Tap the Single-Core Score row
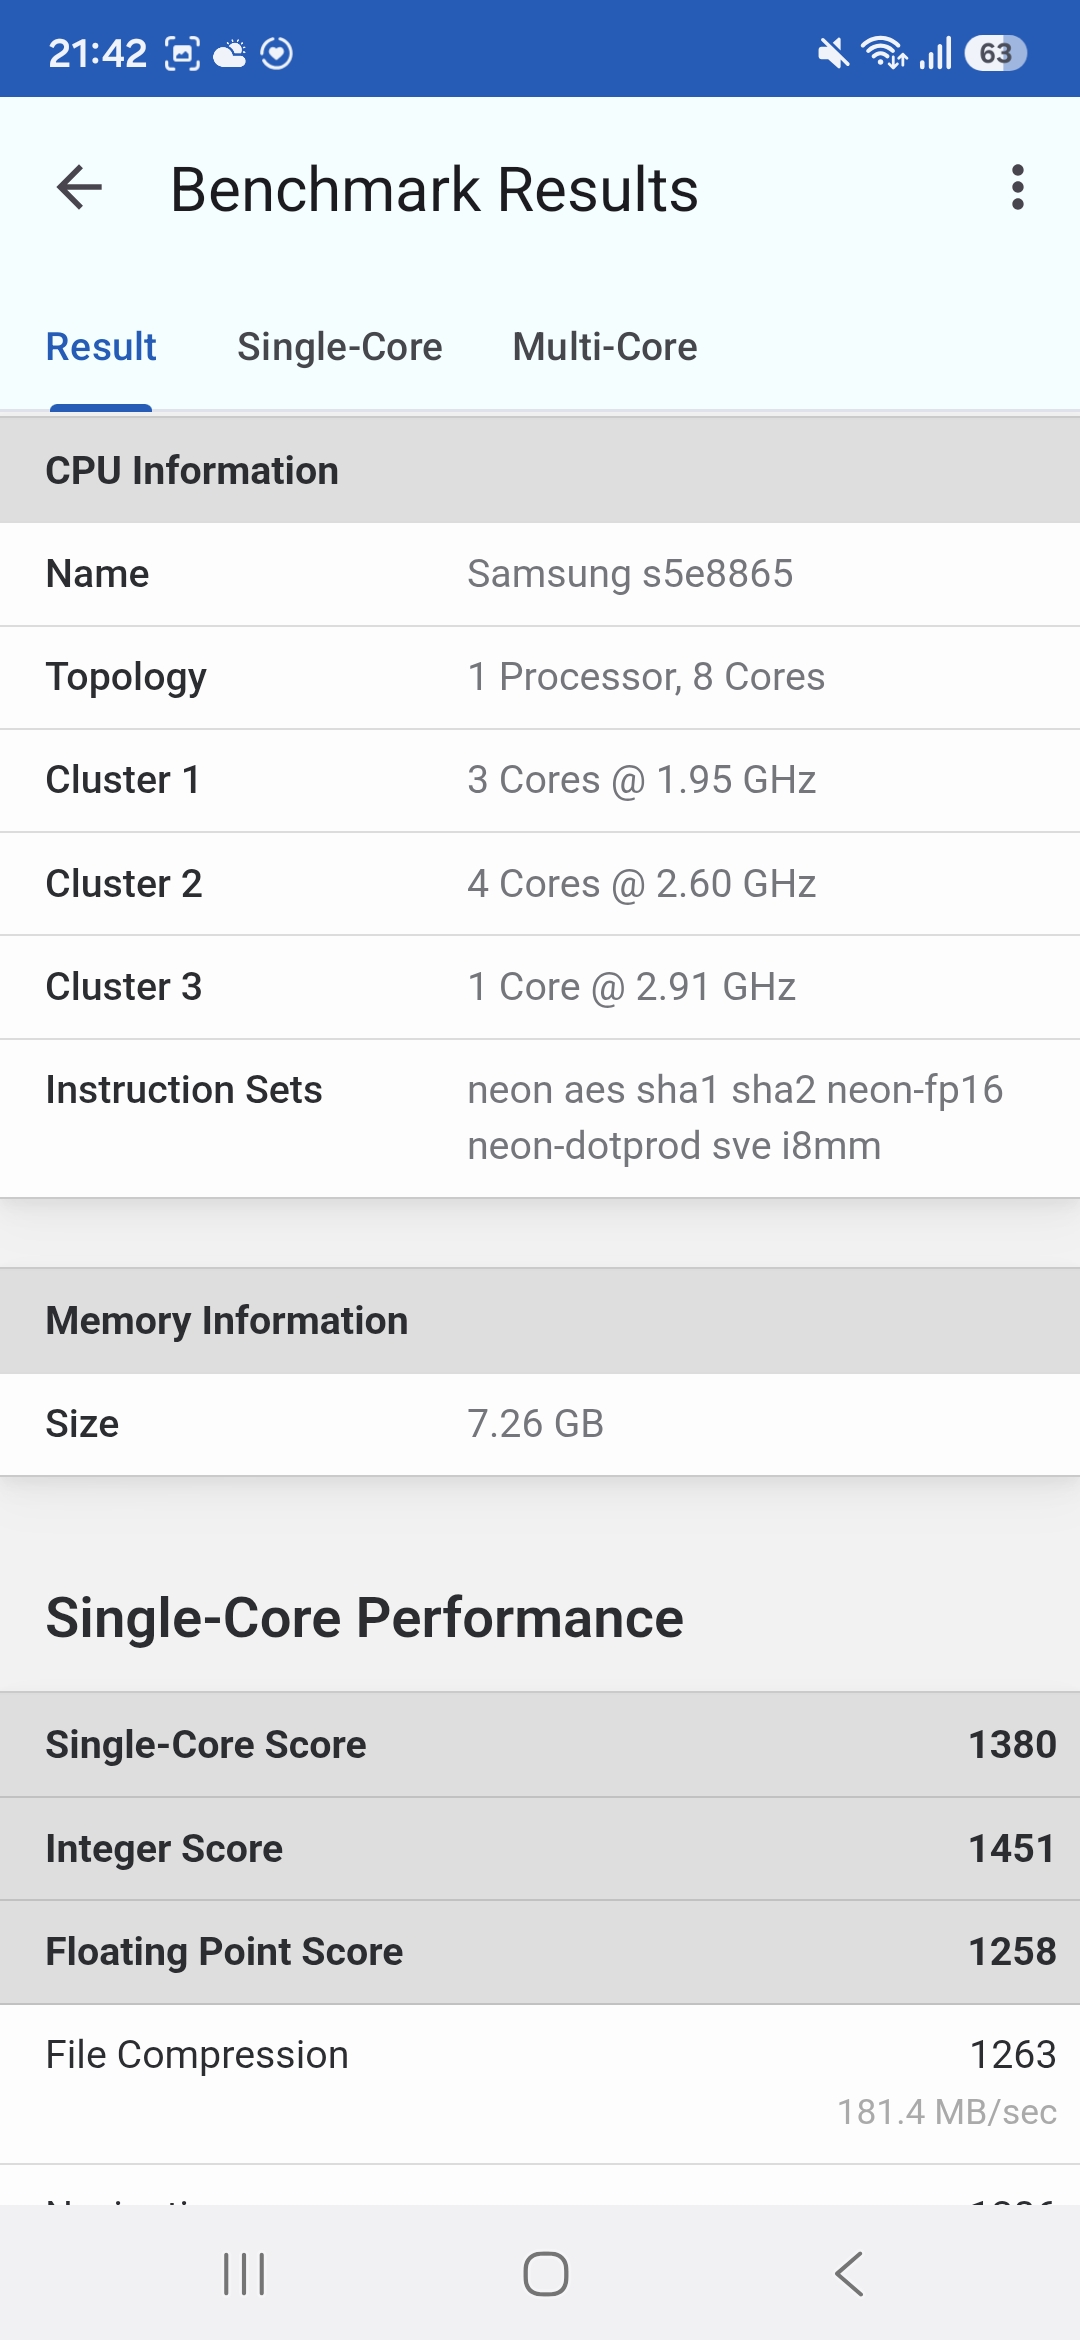The width and height of the screenshot is (1080, 2340). [540, 1745]
